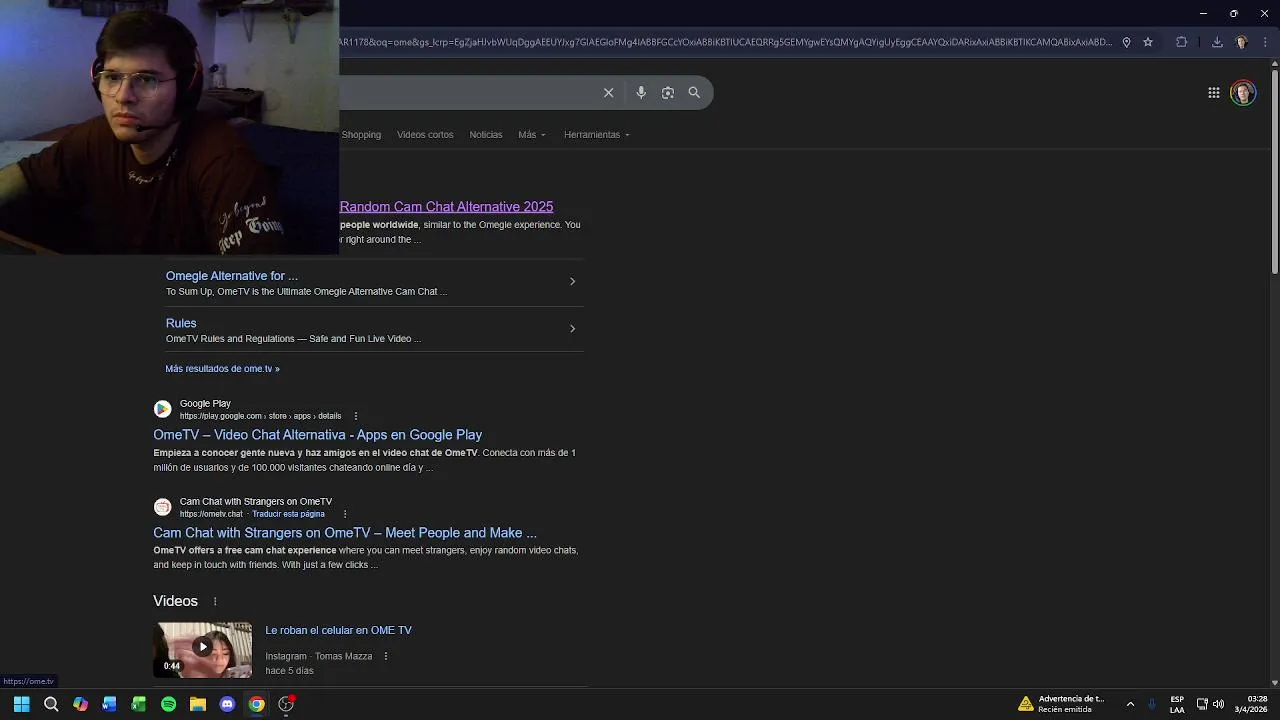1280x720 pixels.
Task: Open OmeTV Video Chat Alternativa Google Play result
Action: pyautogui.click(x=318, y=435)
